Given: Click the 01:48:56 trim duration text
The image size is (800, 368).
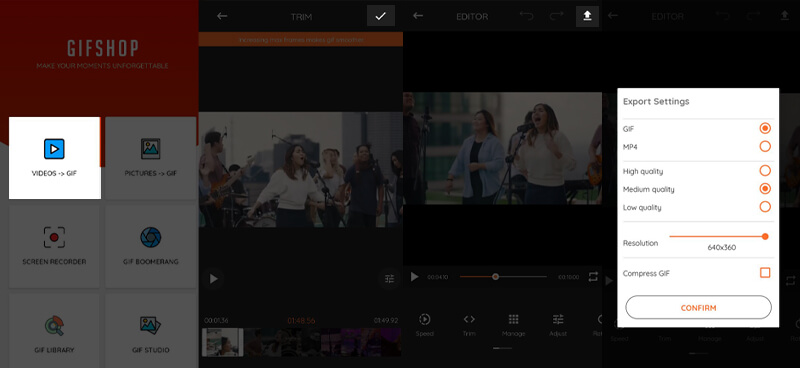Looking at the screenshot, I should 301,321.
